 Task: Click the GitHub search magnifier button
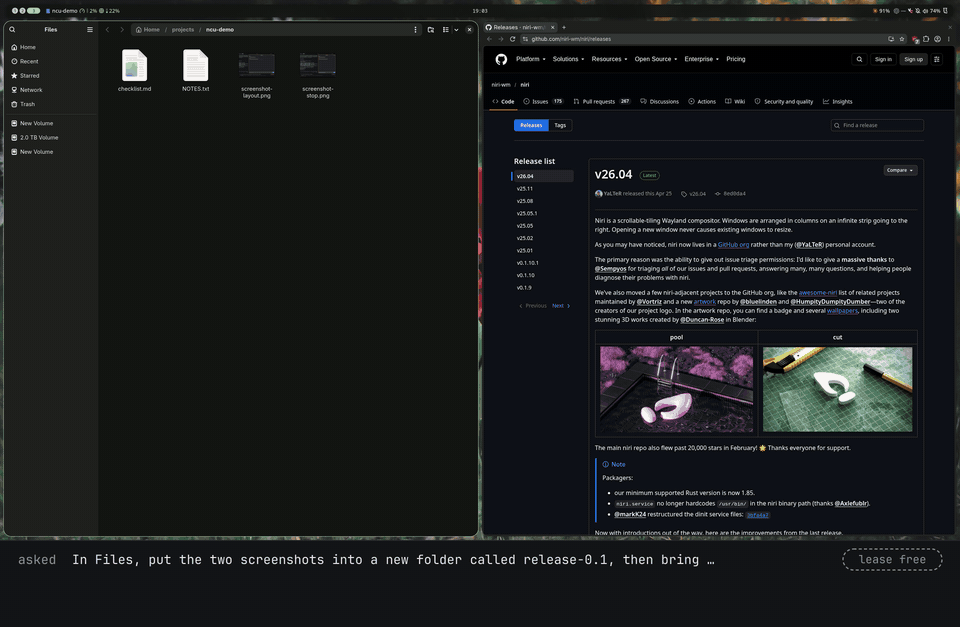(x=859, y=59)
